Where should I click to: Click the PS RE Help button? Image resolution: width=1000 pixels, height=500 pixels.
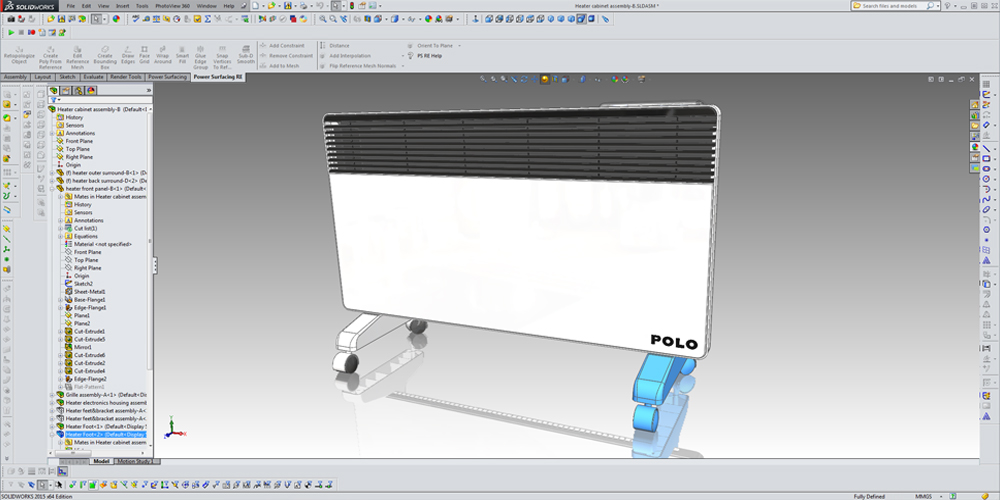(425, 56)
